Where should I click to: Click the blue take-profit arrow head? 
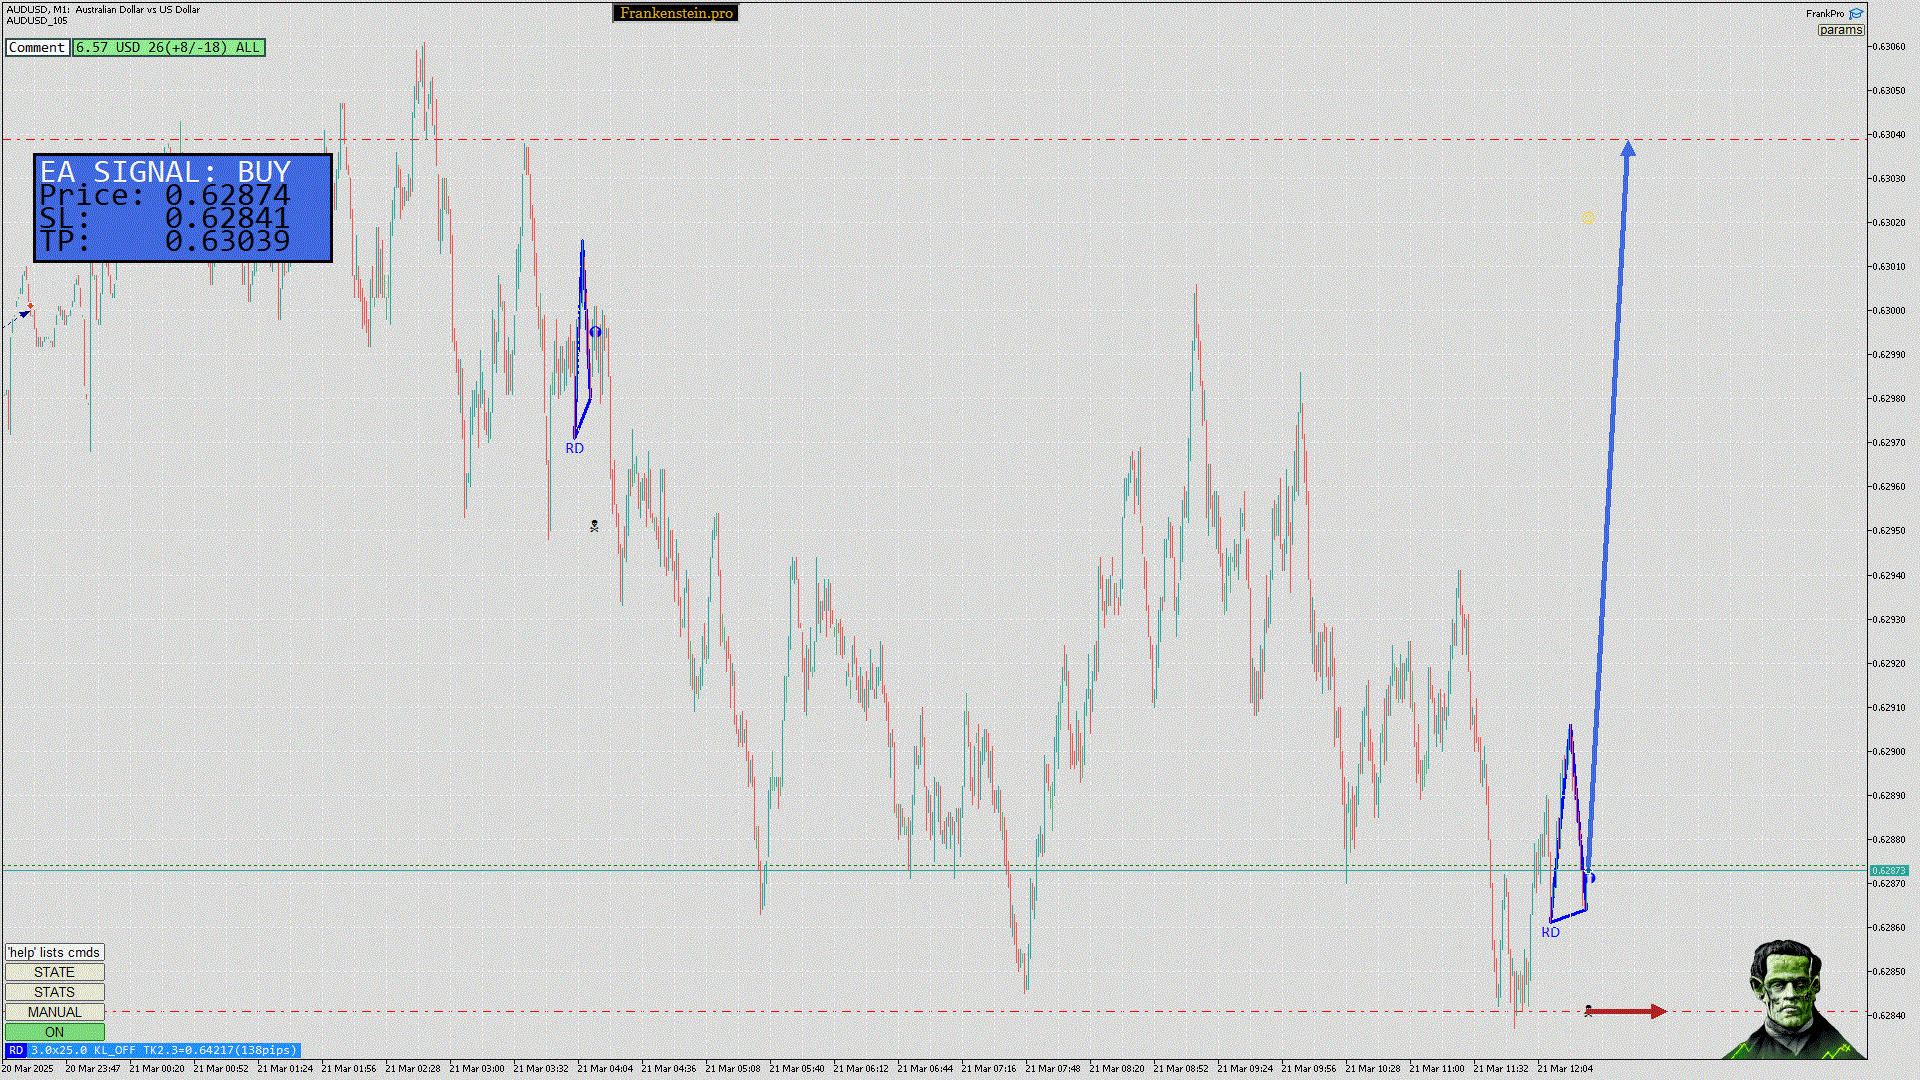point(1628,149)
